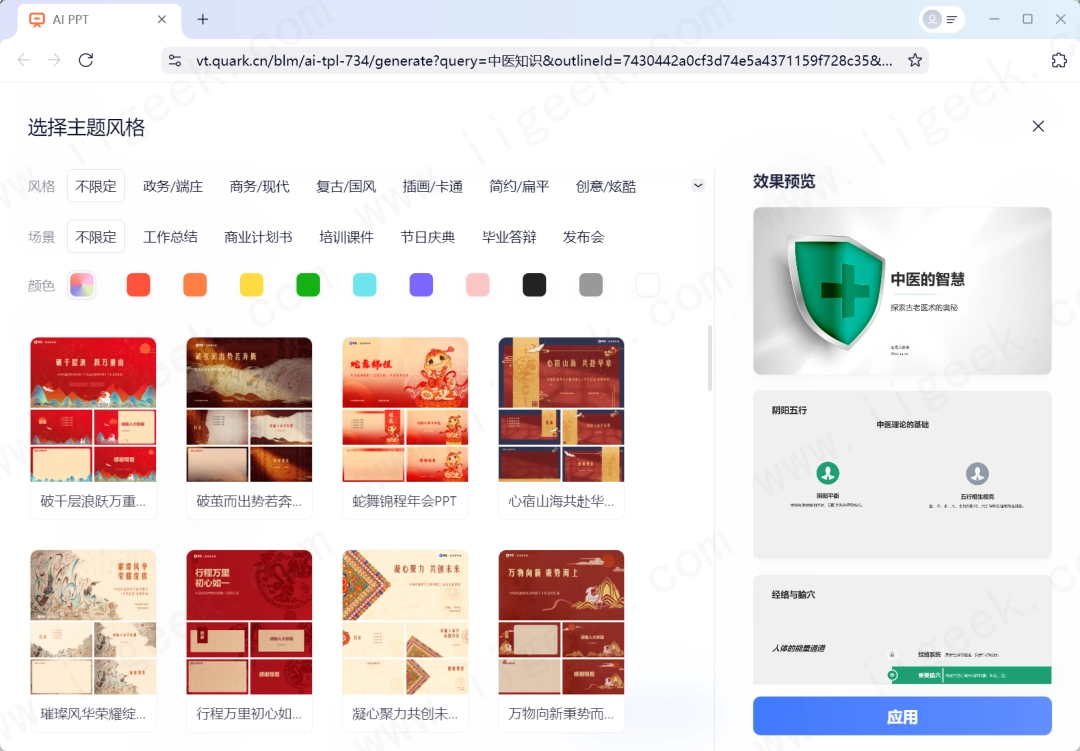Click the site permissions icon in address bar
The width and height of the screenshot is (1080, 751).
click(x=175, y=60)
